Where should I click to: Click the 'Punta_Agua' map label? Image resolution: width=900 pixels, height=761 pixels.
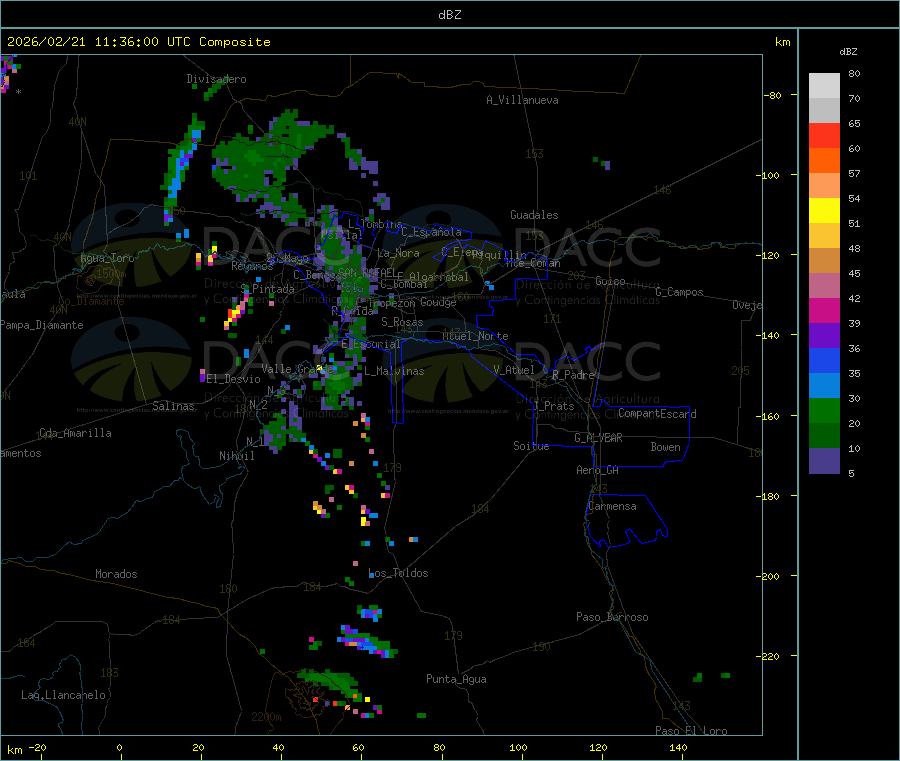click(456, 679)
